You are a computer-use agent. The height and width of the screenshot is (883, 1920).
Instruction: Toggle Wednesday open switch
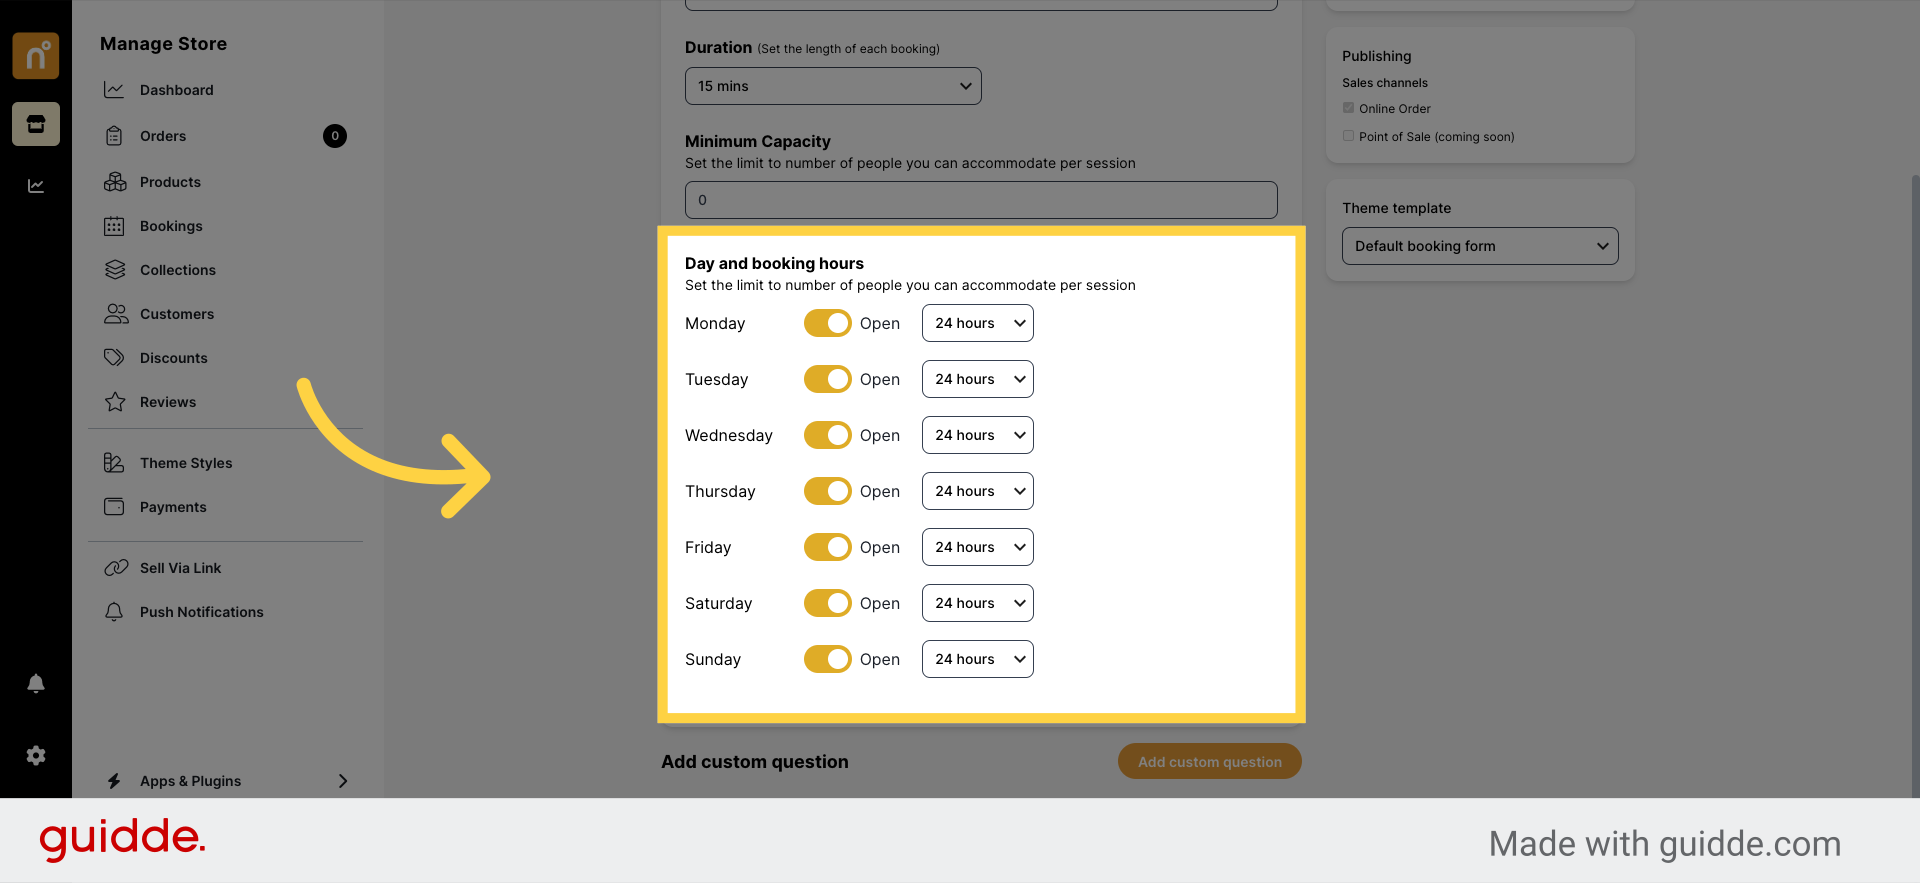coord(827,435)
